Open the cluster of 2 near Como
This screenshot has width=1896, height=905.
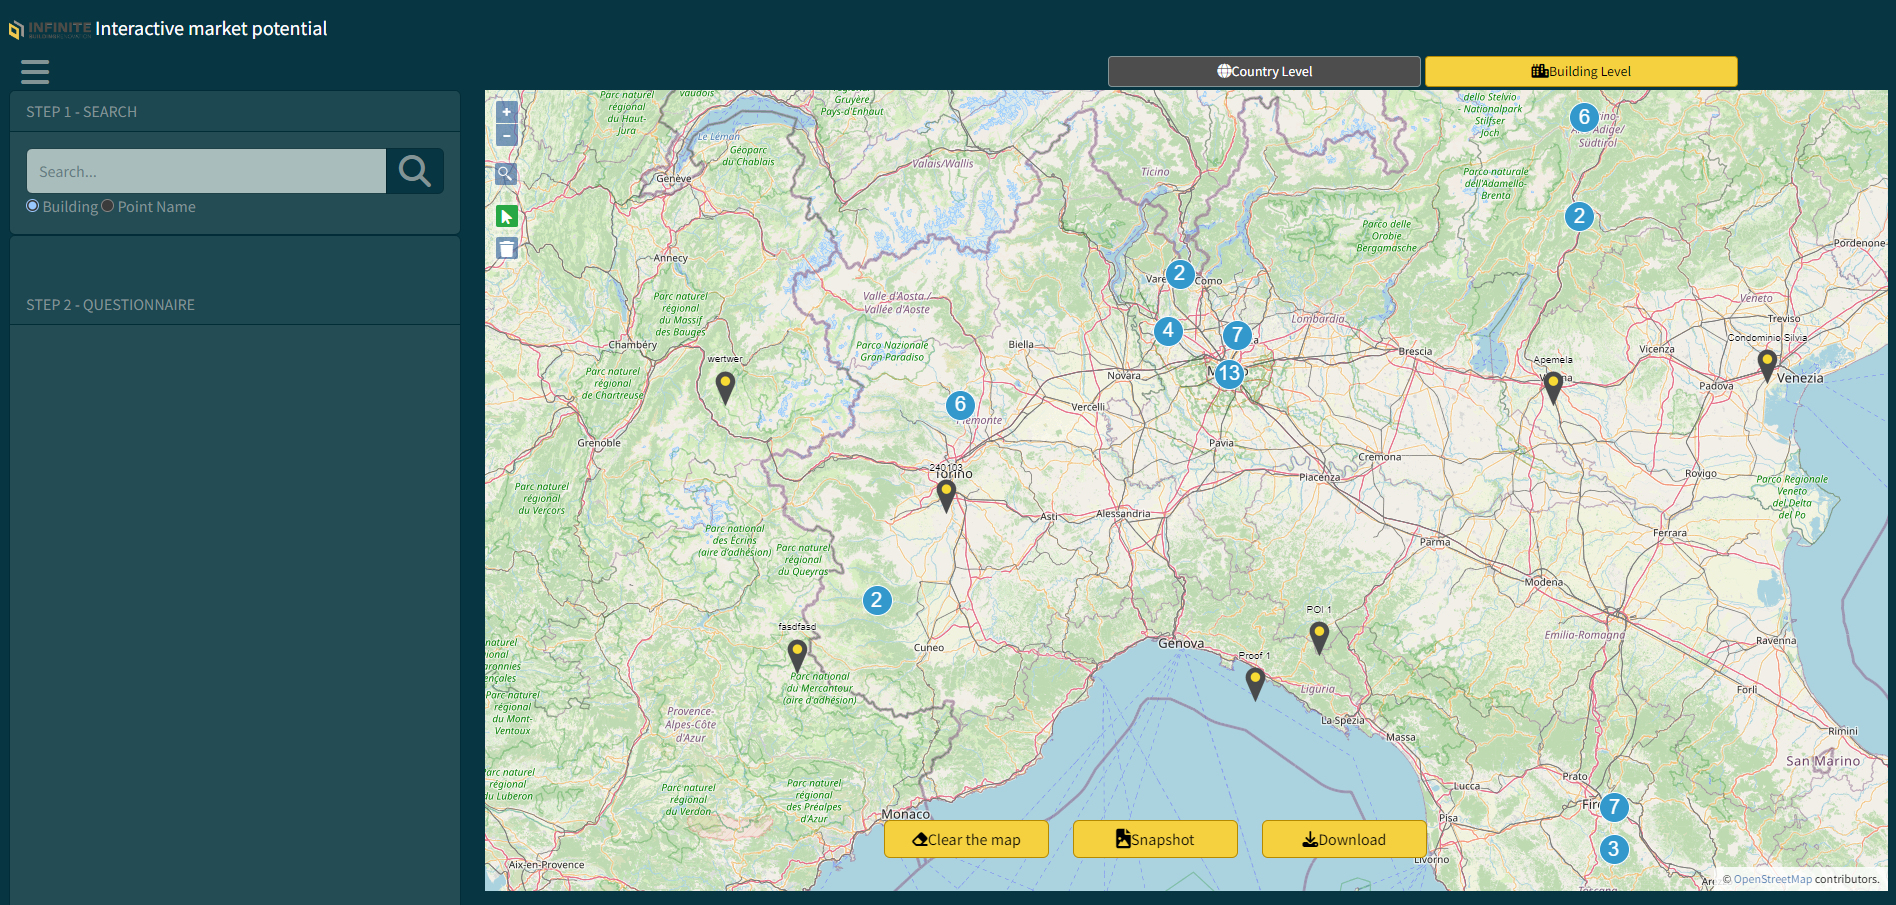1180,273
